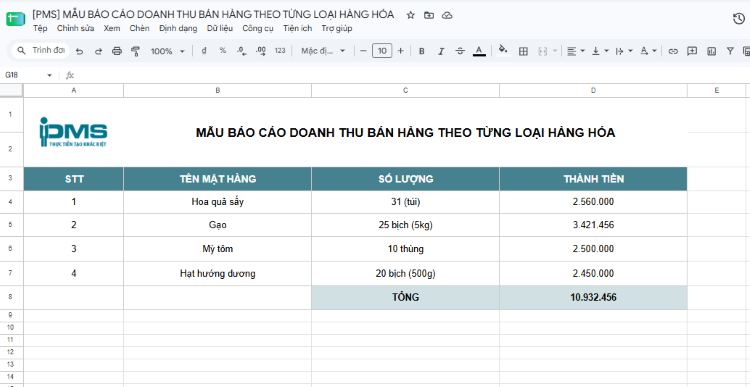Open the font family dropdown
Viewport: 750px width, 387px height.
pos(323,51)
